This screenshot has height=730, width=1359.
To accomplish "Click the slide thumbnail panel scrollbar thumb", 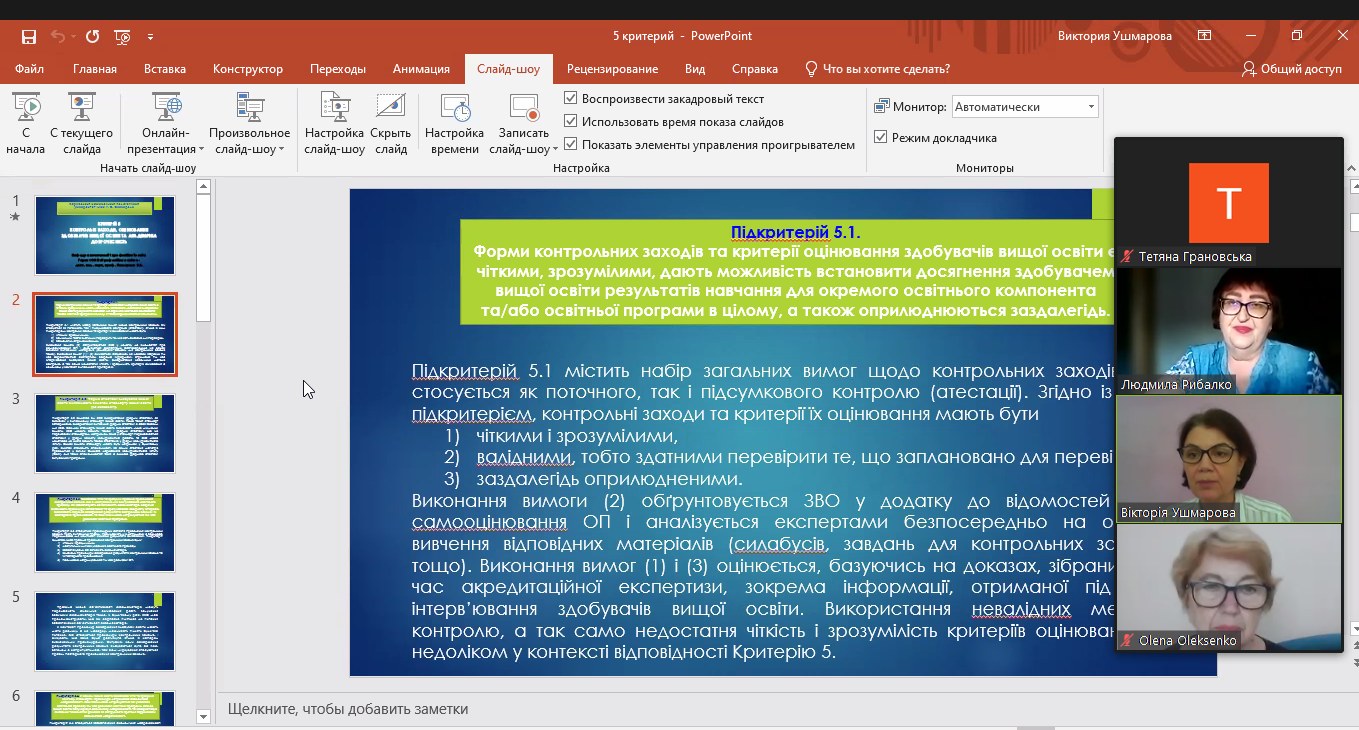I will point(204,258).
